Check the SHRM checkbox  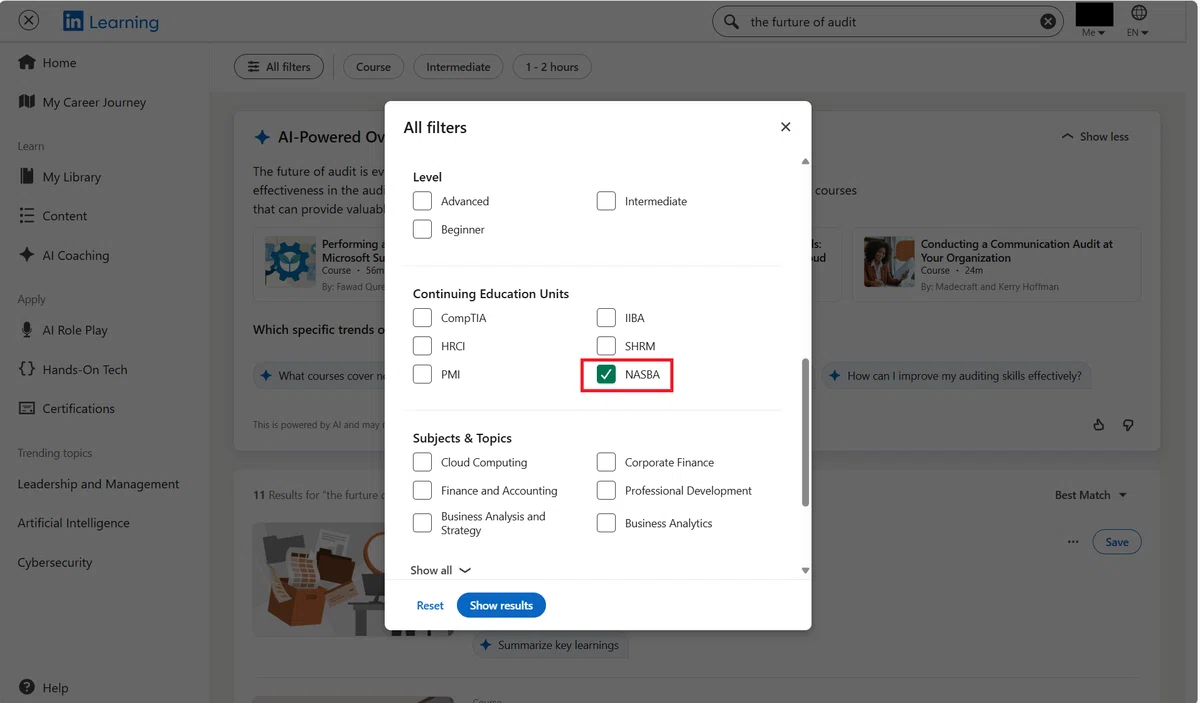[606, 346]
